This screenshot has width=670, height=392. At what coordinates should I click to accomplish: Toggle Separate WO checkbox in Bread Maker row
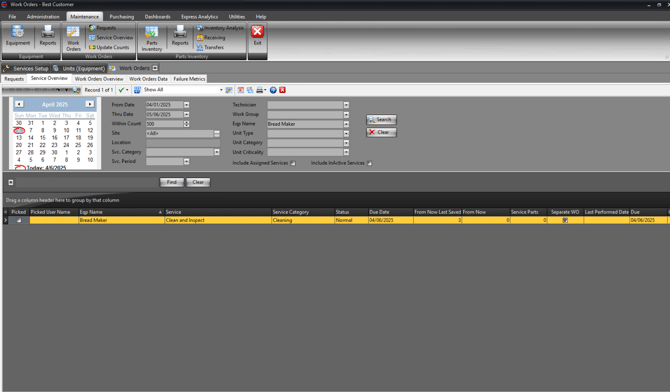565,221
